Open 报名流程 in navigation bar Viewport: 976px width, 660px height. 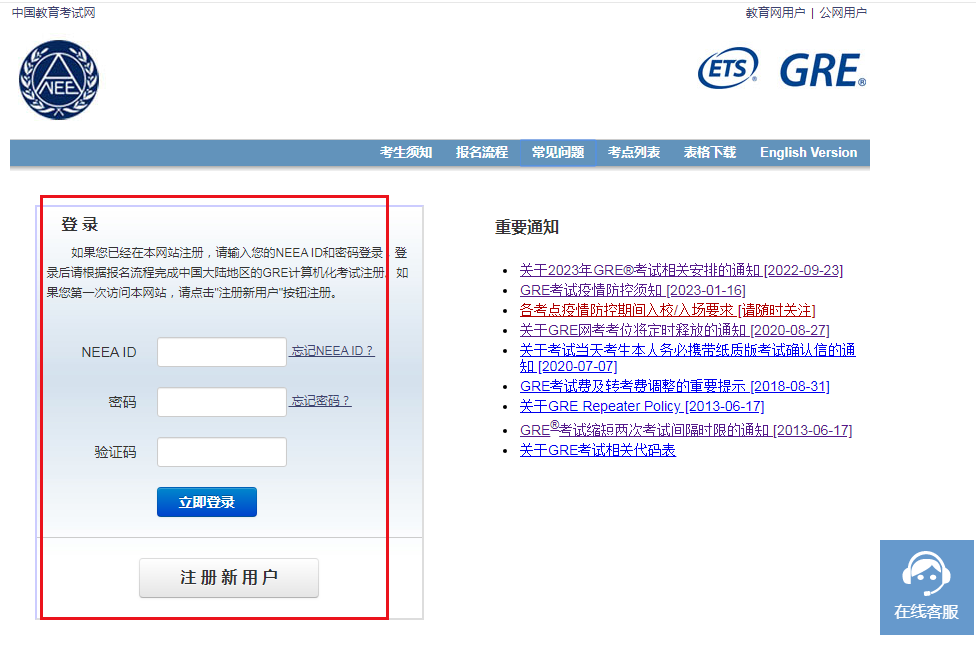coord(482,153)
